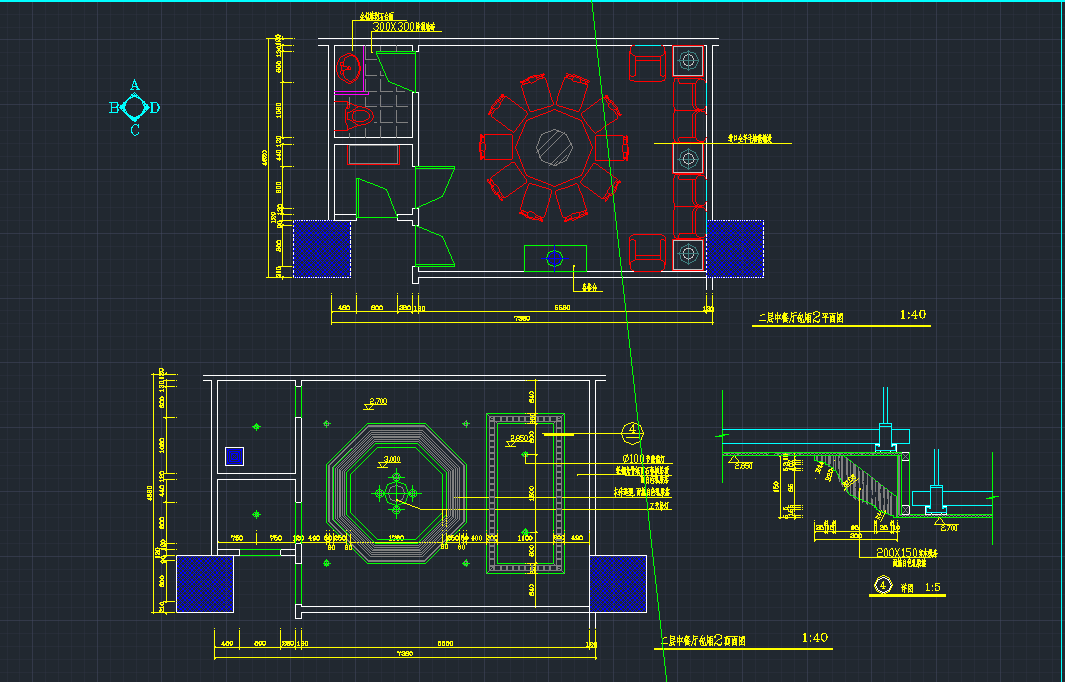The width and height of the screenshot is (1065, 682).
Task: Select the red cabinet in the entry vestibule
Action: [374, 155]
